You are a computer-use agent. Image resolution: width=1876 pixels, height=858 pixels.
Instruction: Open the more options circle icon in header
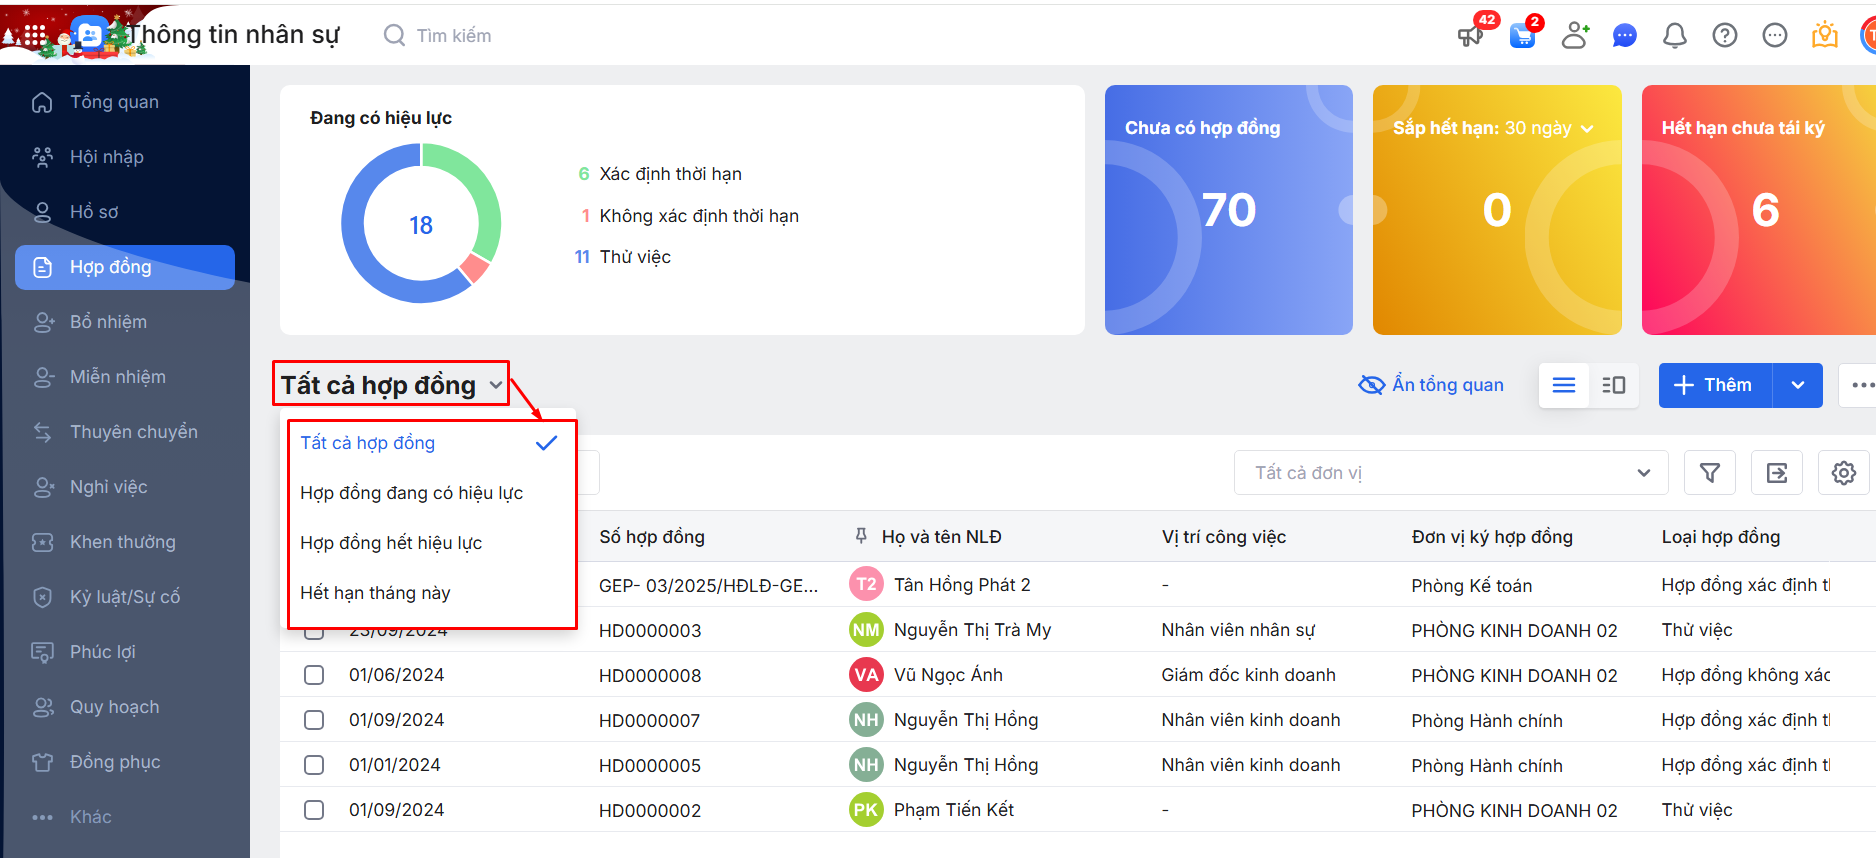point(1775,36)
